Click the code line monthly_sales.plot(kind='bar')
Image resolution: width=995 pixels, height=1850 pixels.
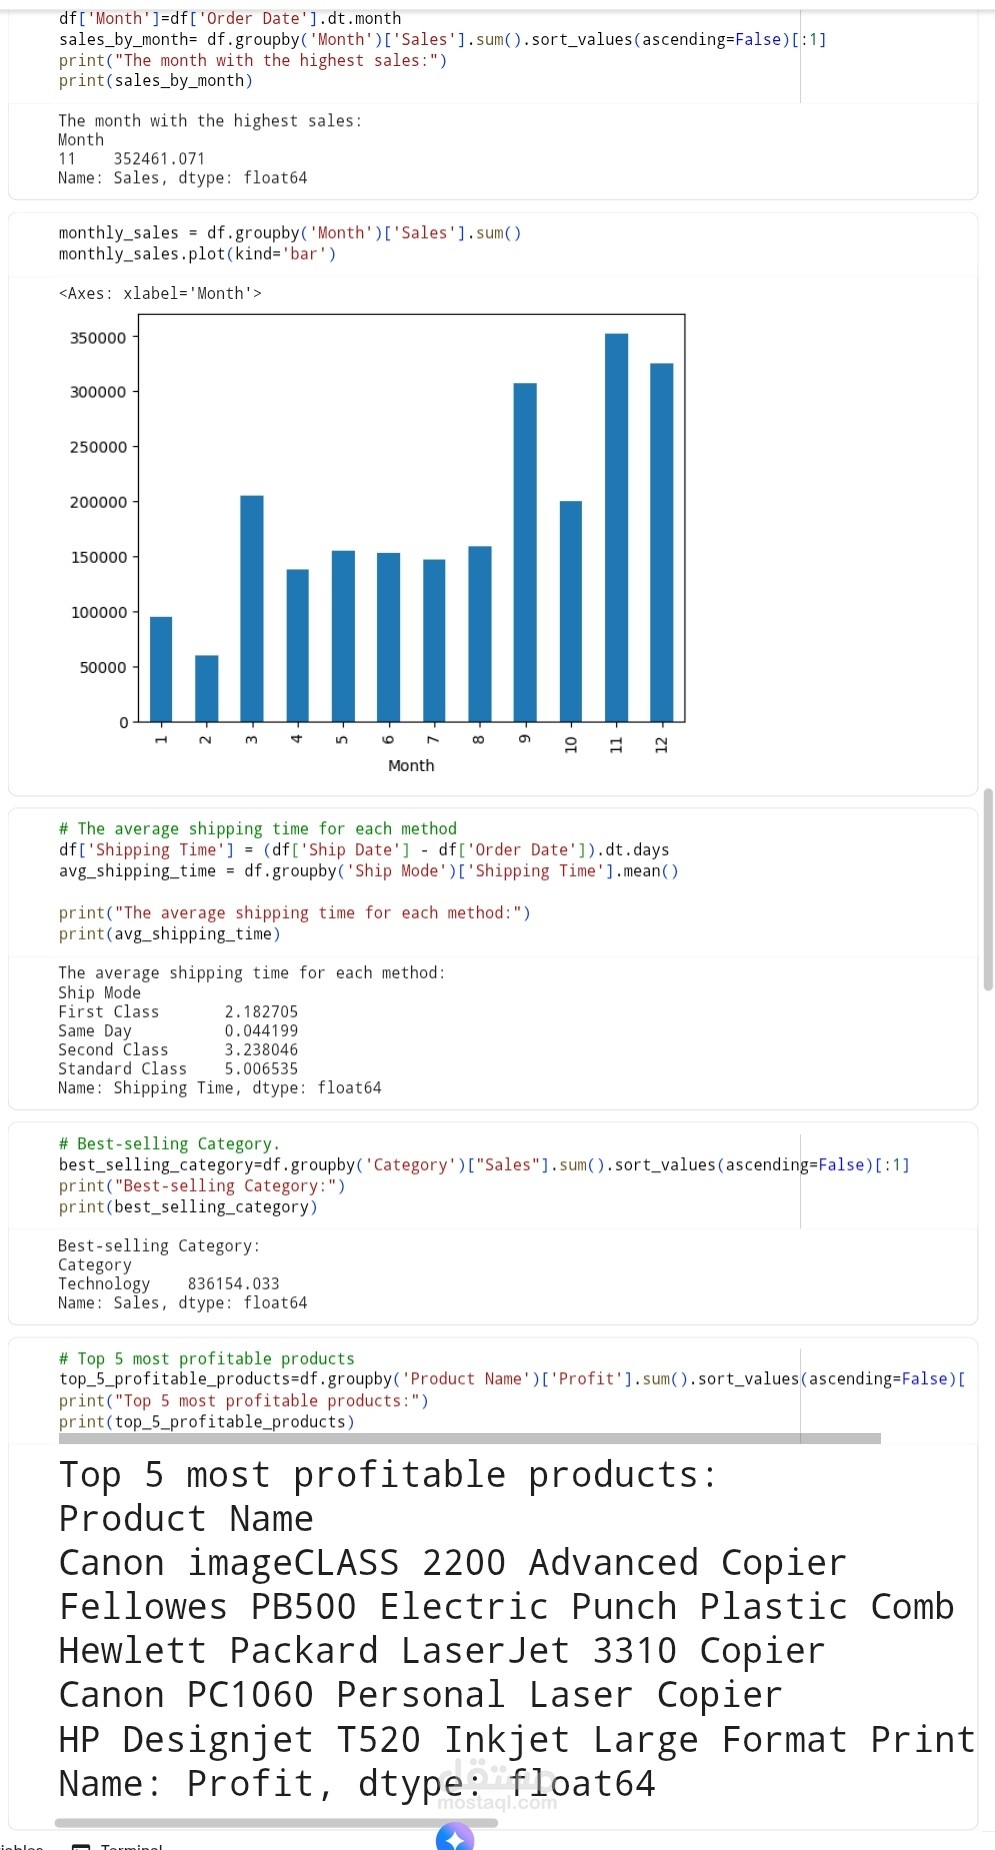tap(197, 254)
